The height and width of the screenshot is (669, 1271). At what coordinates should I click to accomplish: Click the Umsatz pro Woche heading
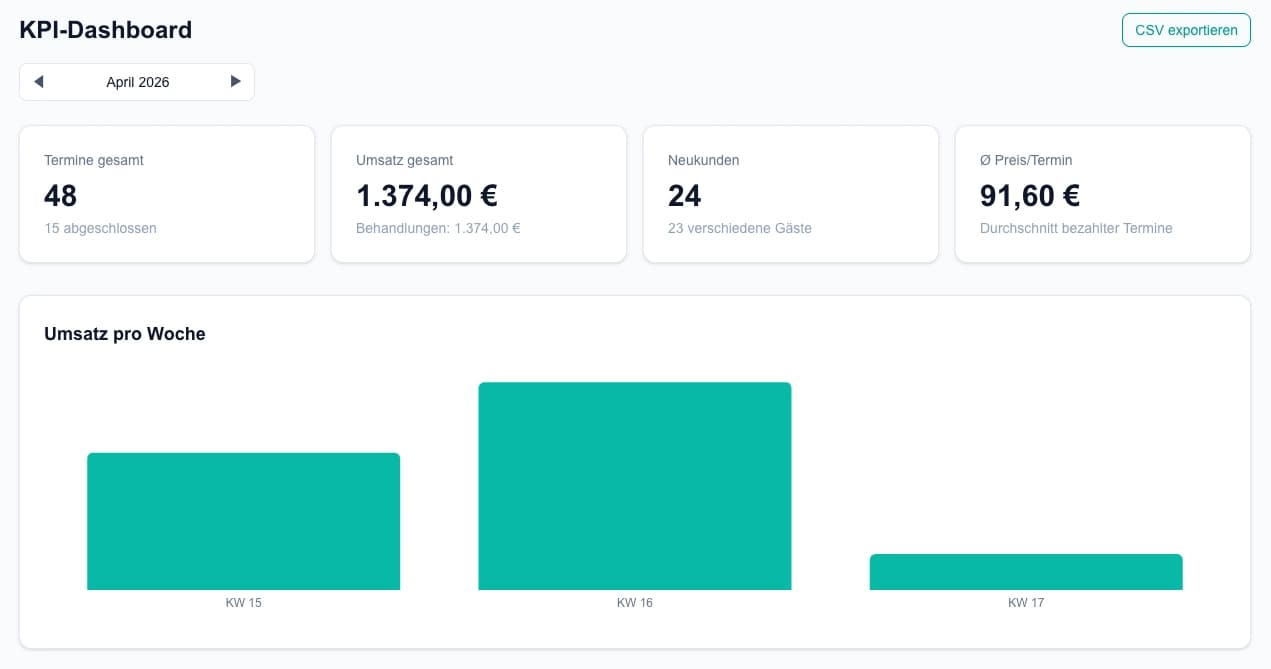click(x=124, y=334)
